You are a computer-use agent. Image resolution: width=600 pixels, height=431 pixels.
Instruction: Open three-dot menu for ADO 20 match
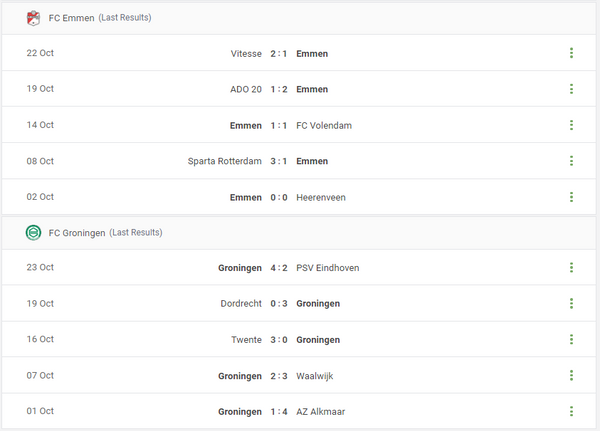[x=571, y=89]
